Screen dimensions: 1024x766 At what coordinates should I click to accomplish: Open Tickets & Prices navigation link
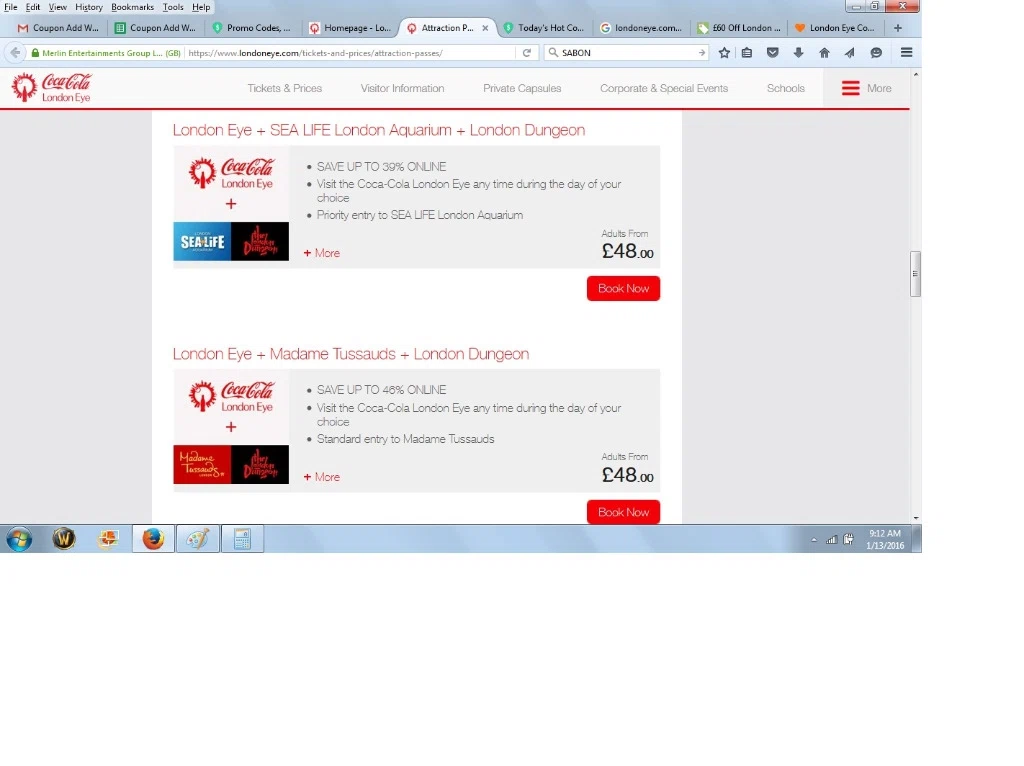tap(285, 88)
